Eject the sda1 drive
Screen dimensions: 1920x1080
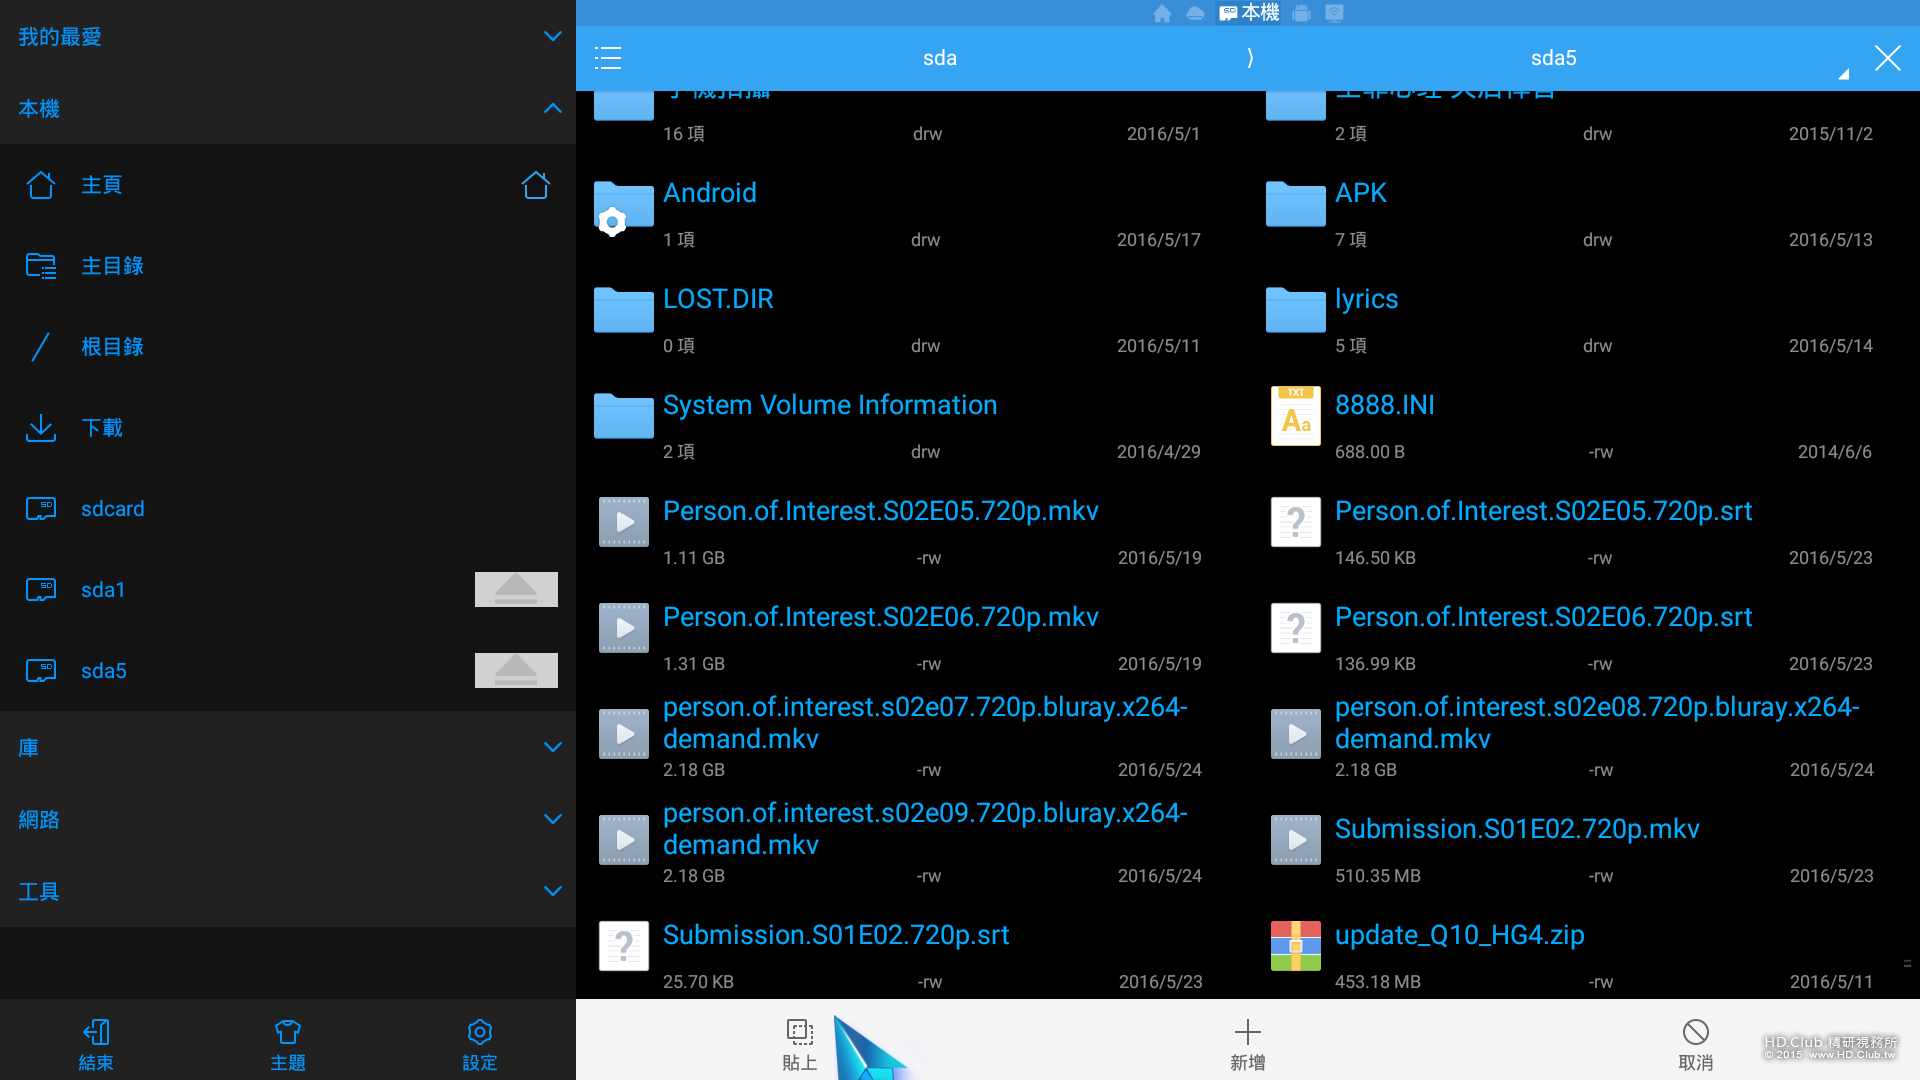point(516,590)
